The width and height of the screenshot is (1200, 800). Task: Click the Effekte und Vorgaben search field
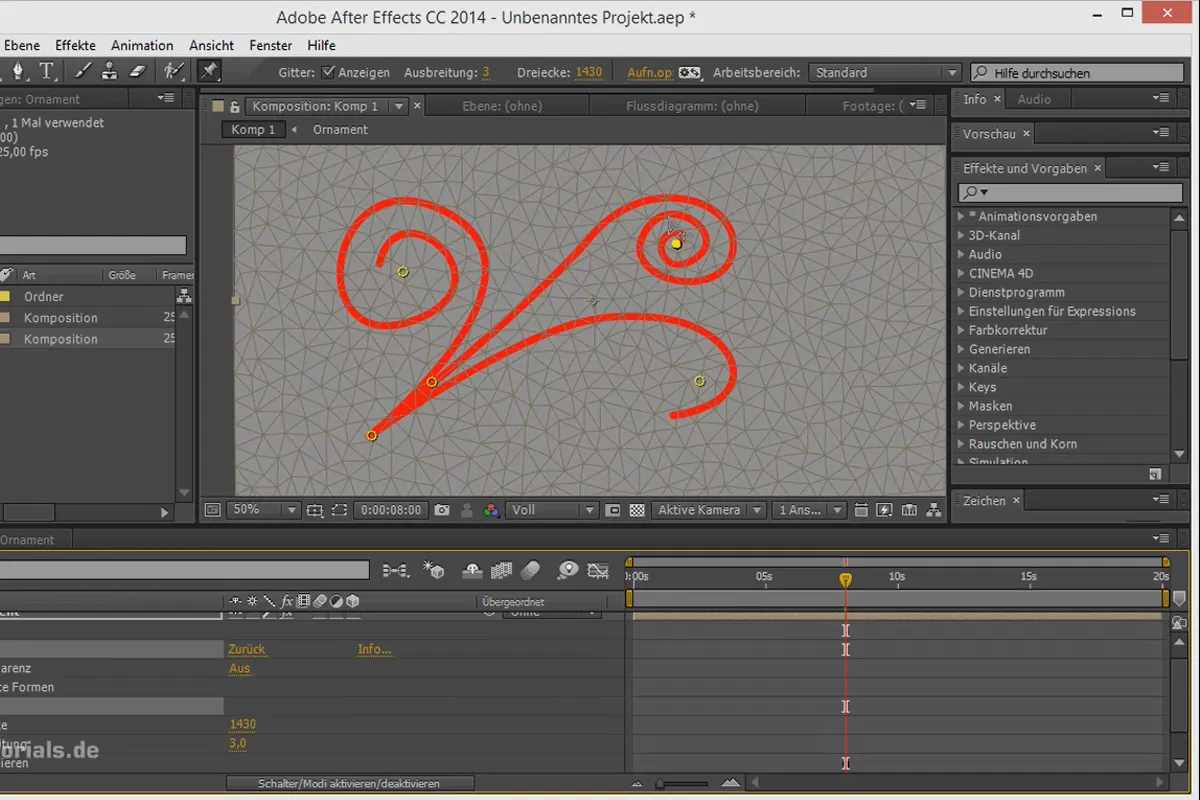point(1070,192)
